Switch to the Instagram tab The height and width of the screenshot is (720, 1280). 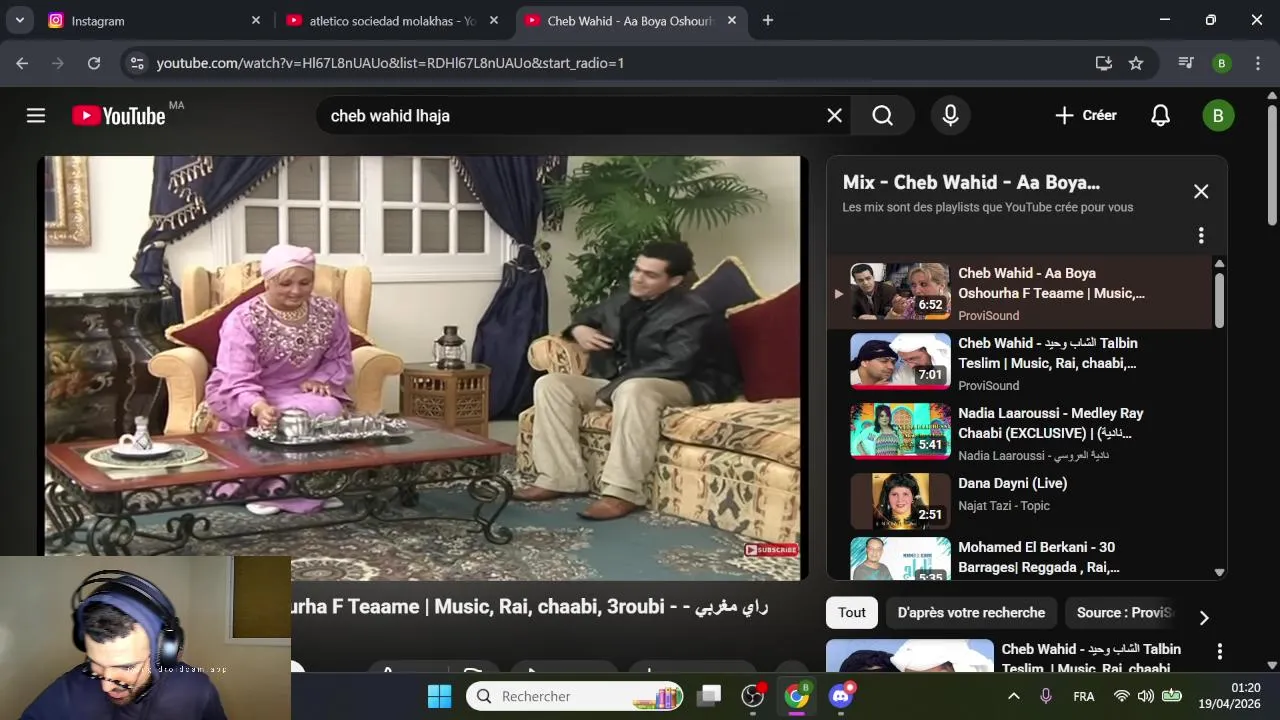click(150, 20)
